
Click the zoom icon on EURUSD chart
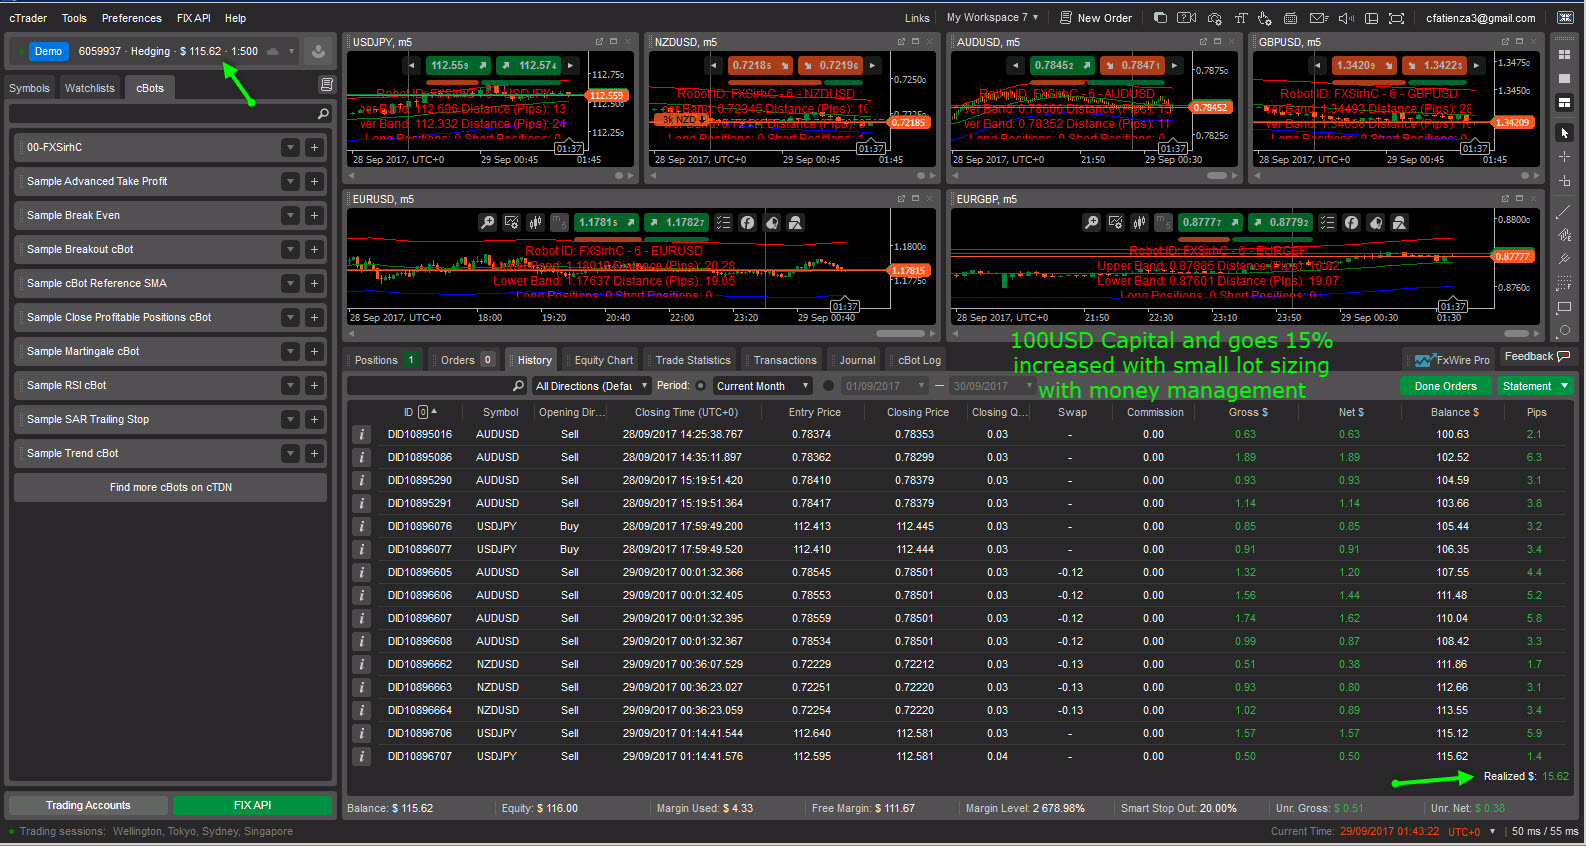point(487,222)
